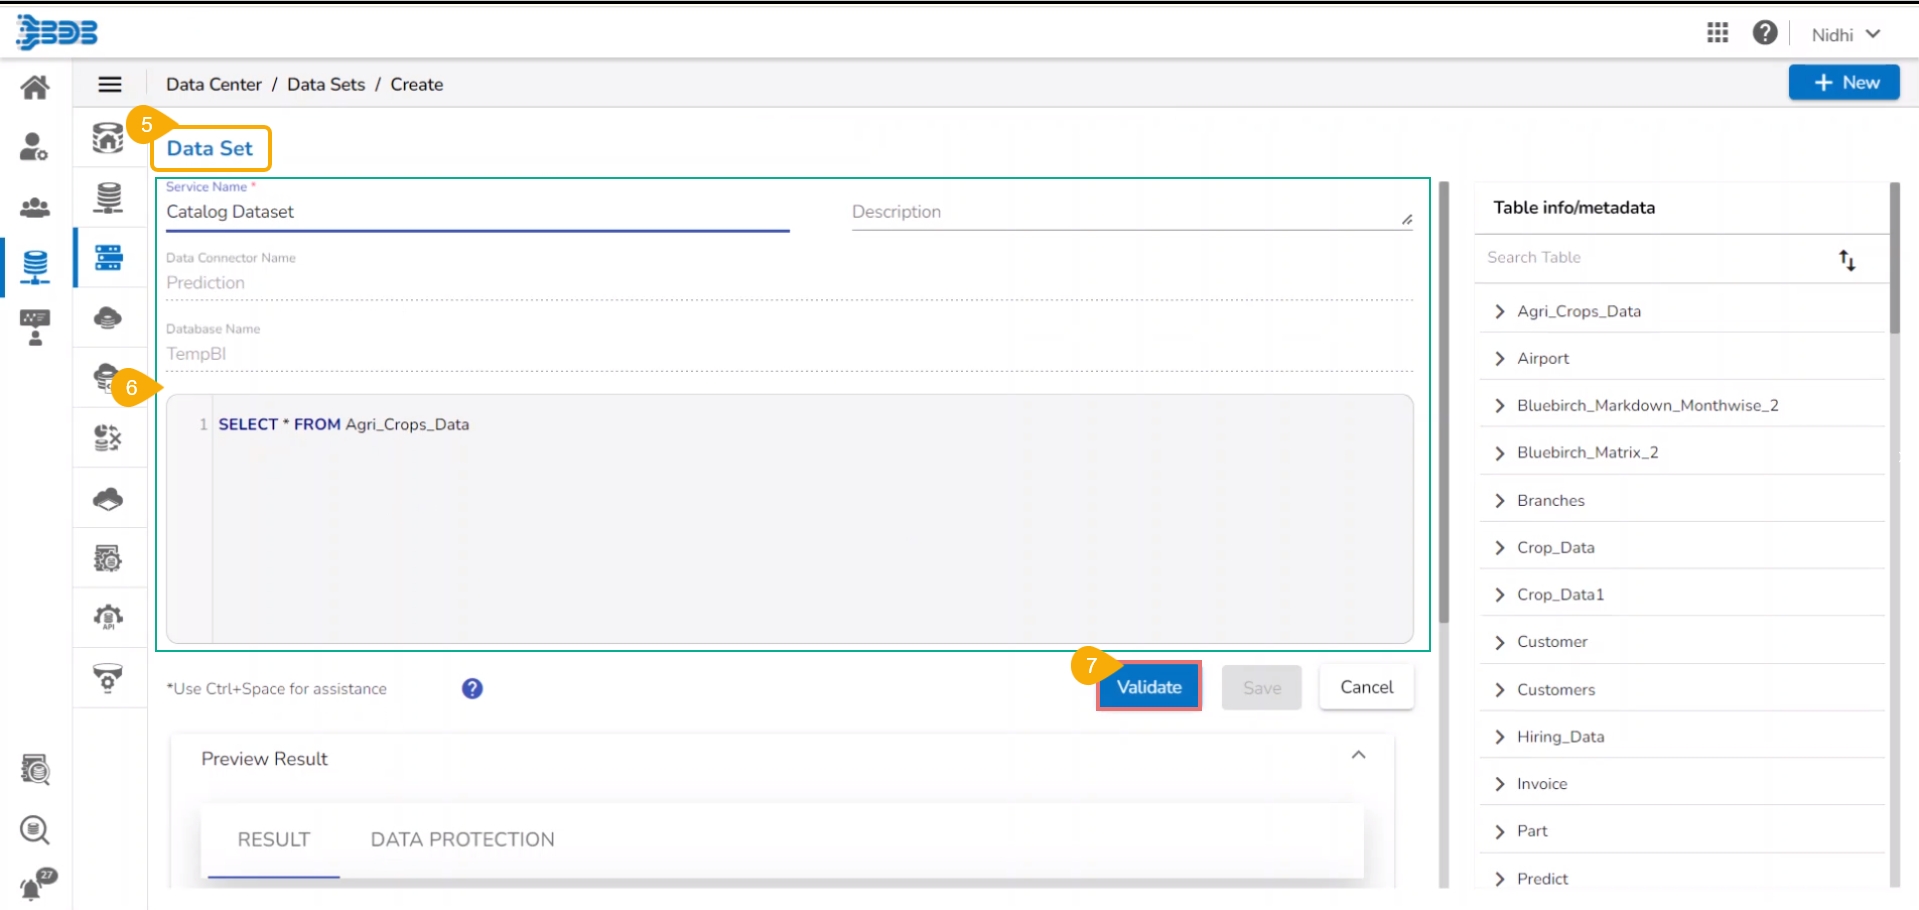The image size is (1919, 910).
Task: Collapse the Preview Result panel
Action: [x=1358, y=756]
